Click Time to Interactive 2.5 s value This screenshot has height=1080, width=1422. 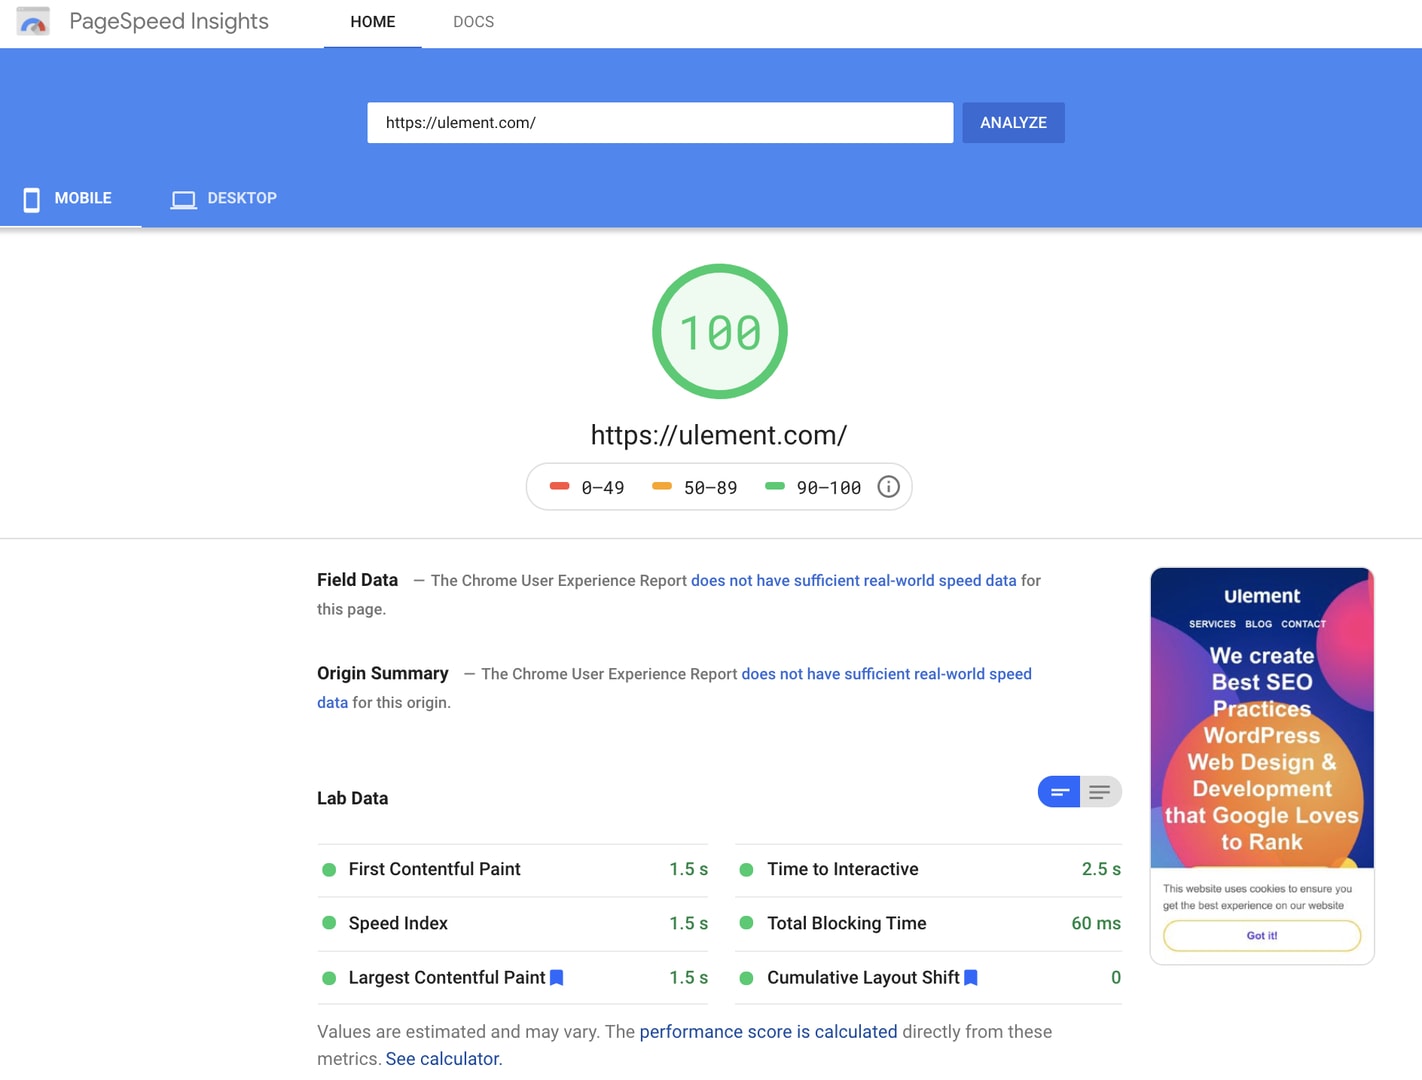pos(1101,870)
